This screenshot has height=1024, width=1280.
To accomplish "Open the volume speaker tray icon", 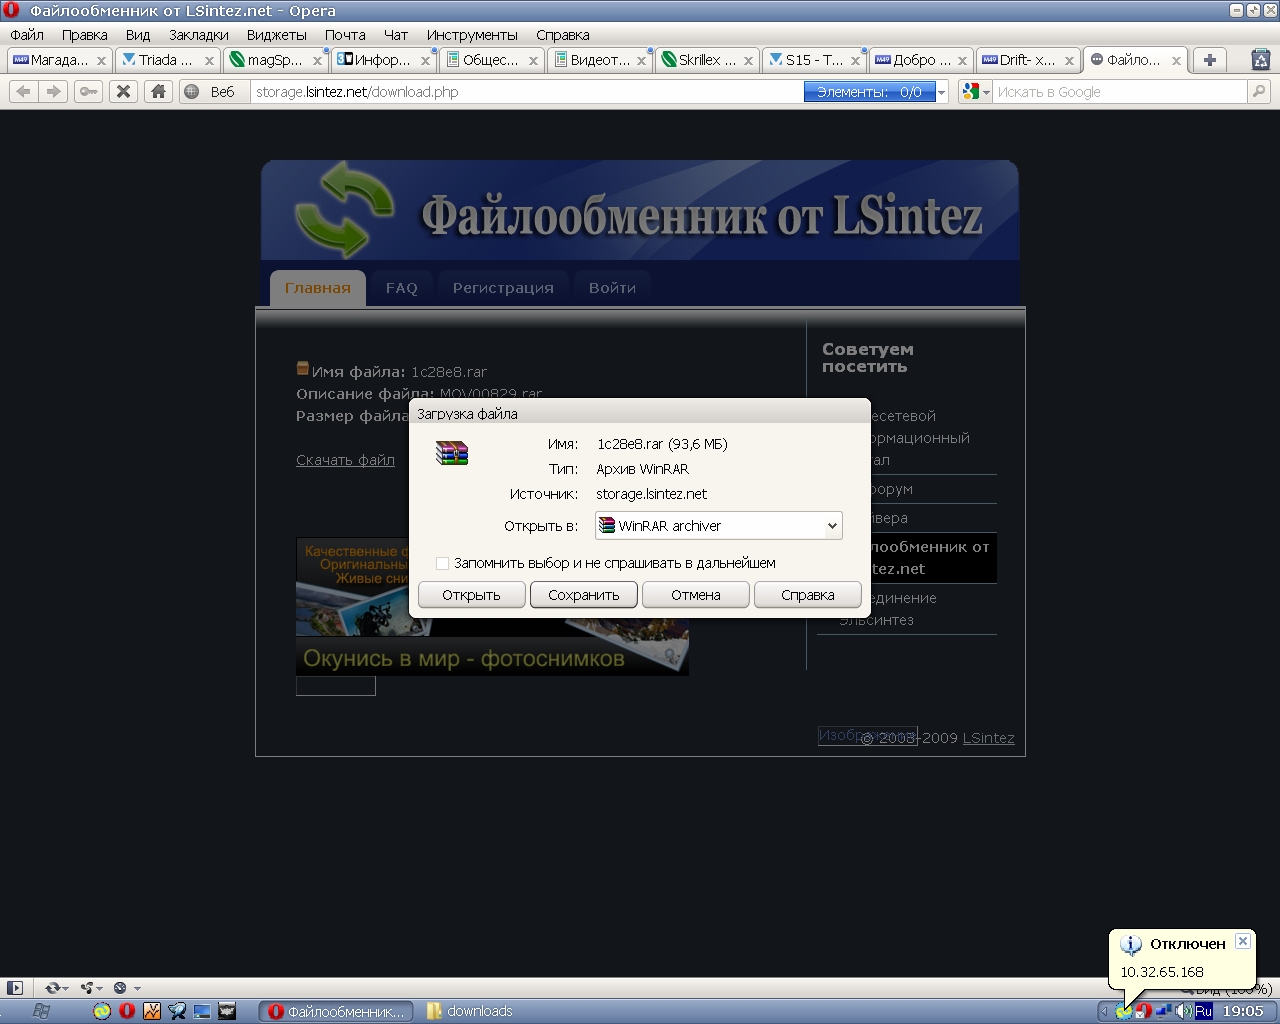I will 1183,1011.
